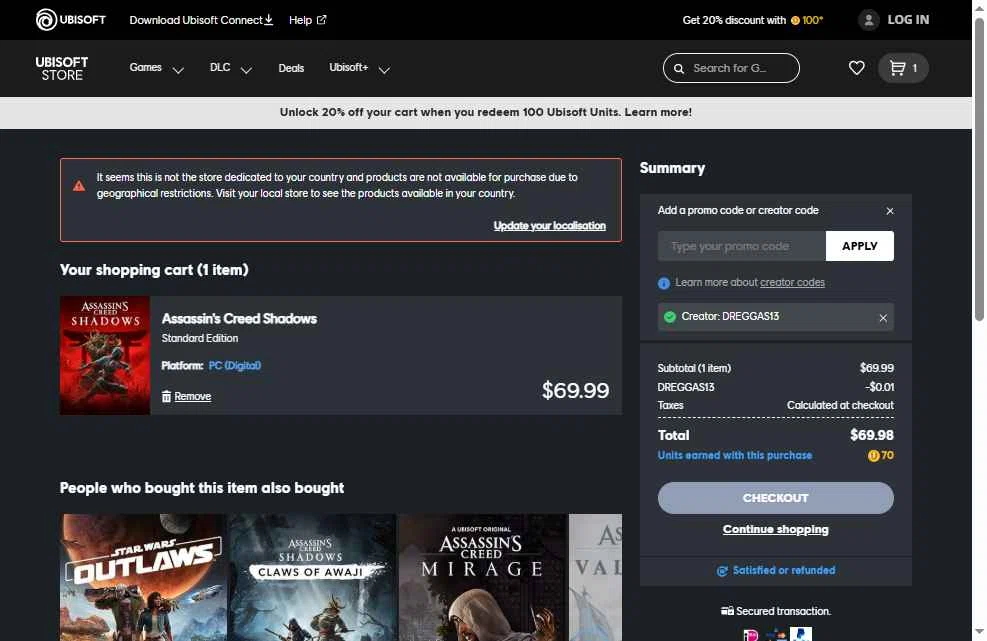Expand the Ubisoft+ menu chevron

pos(384,70)
